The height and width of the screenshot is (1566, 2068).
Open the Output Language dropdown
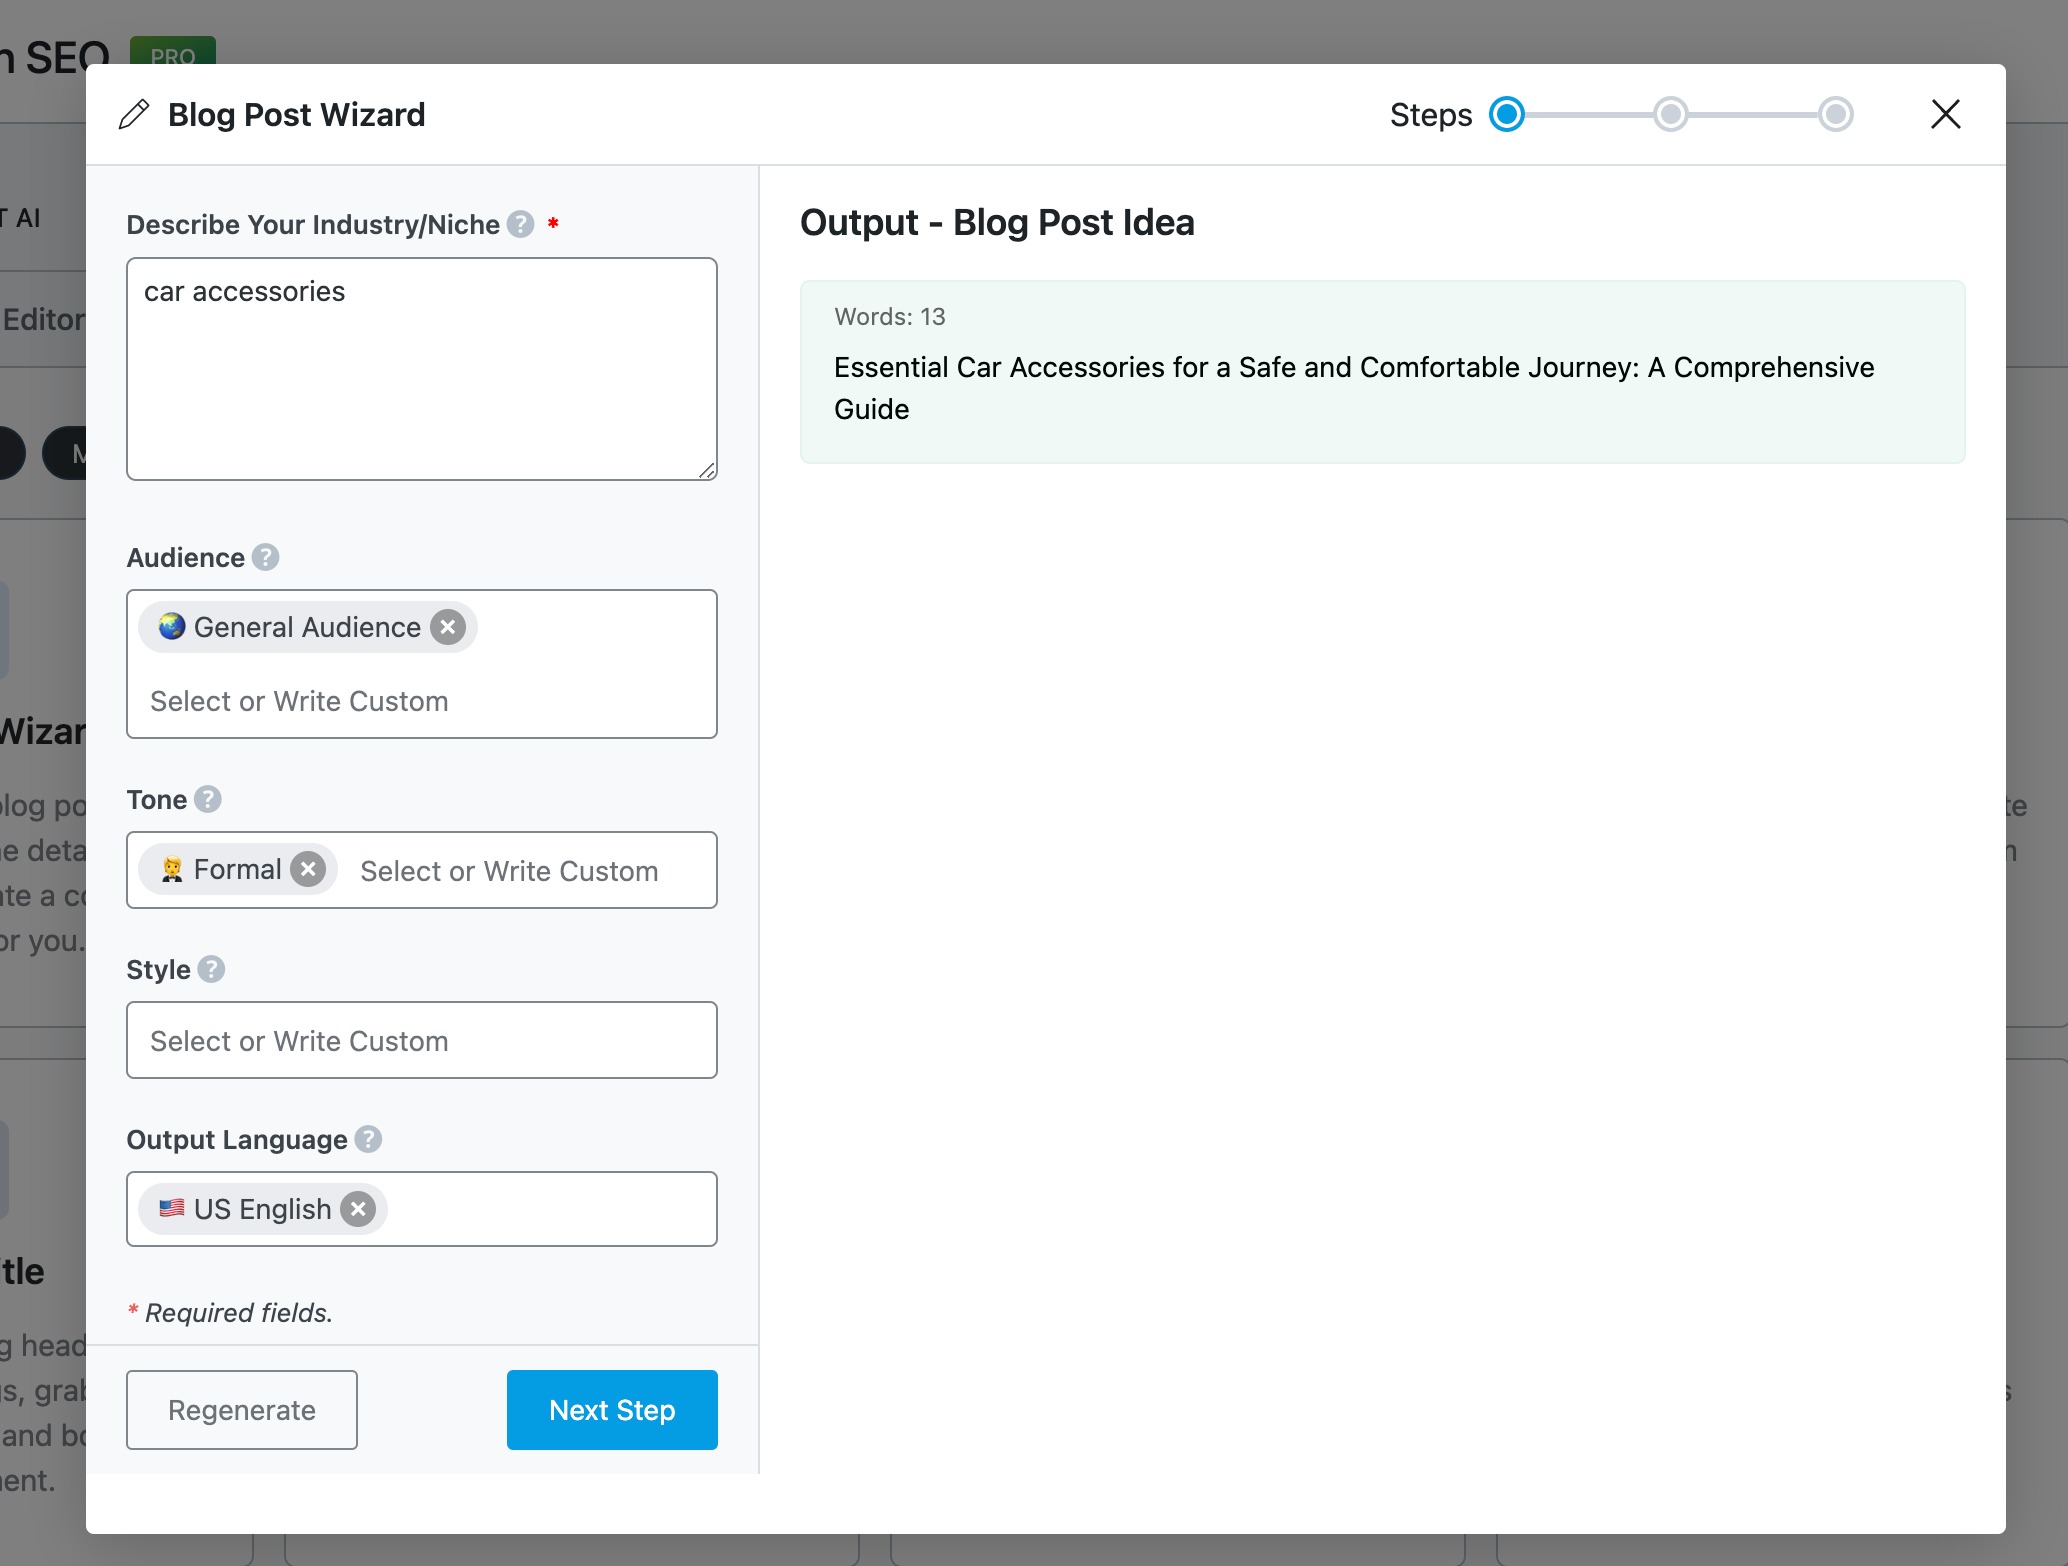pyautogui.click(x=550, y=1209)
